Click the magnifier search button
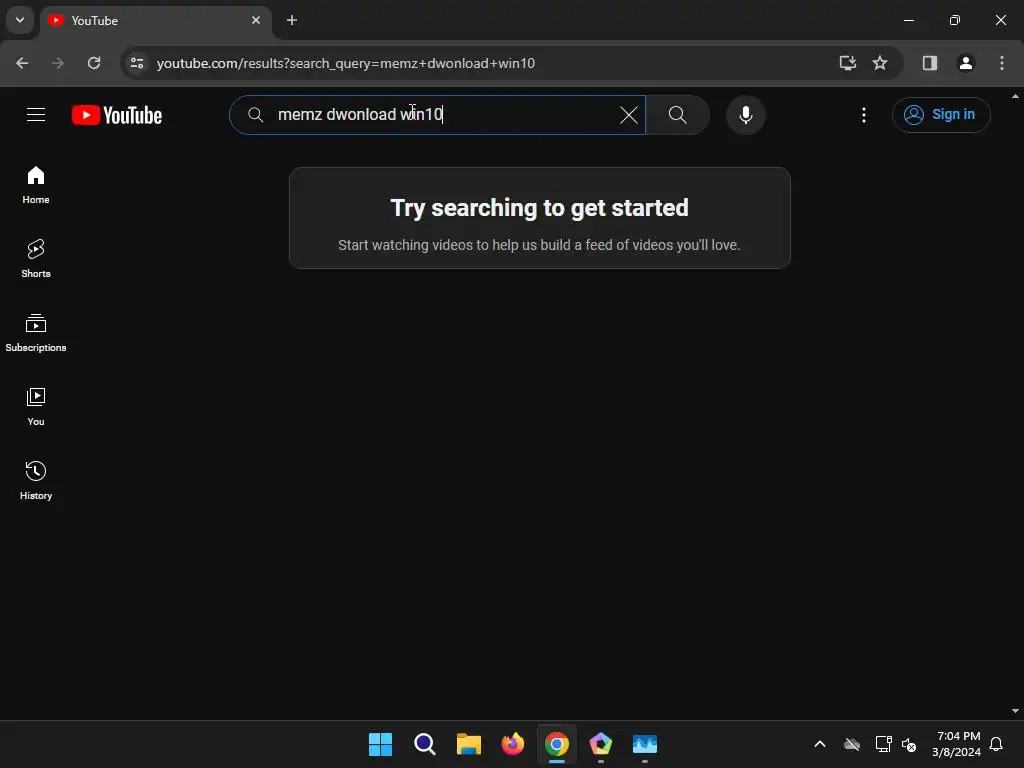 [x=677, y=115]
